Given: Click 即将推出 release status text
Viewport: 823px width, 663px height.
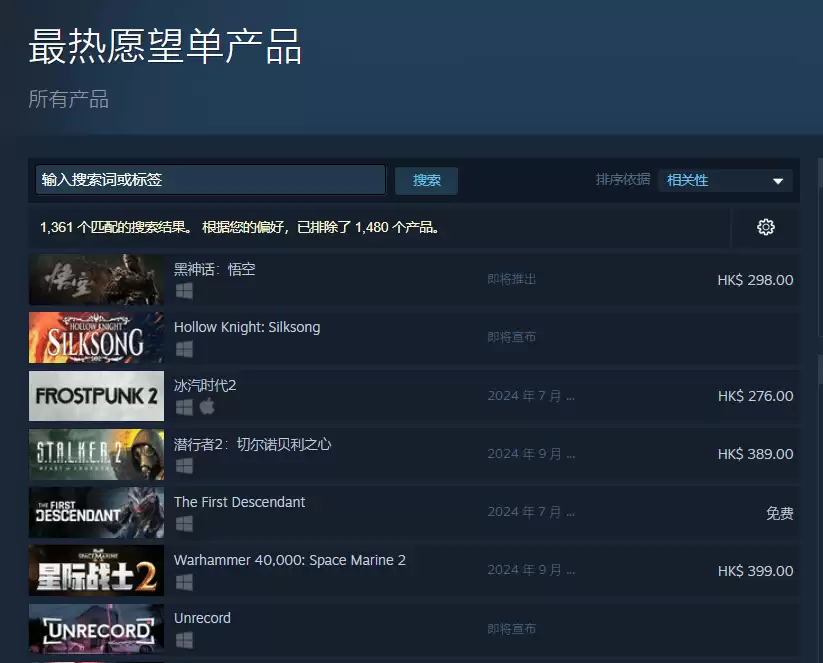Looking at the screenshot, I should click(x=512, y=279).
